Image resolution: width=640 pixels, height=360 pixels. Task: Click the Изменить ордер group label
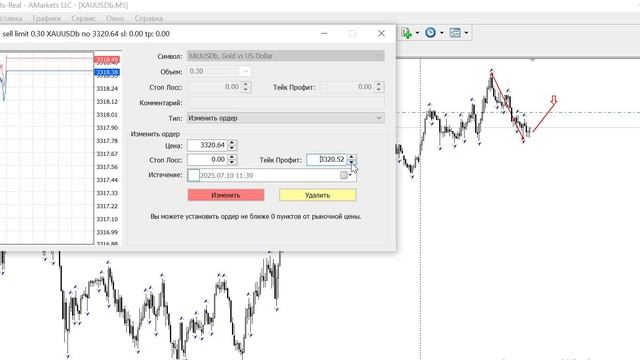[155, 134]
